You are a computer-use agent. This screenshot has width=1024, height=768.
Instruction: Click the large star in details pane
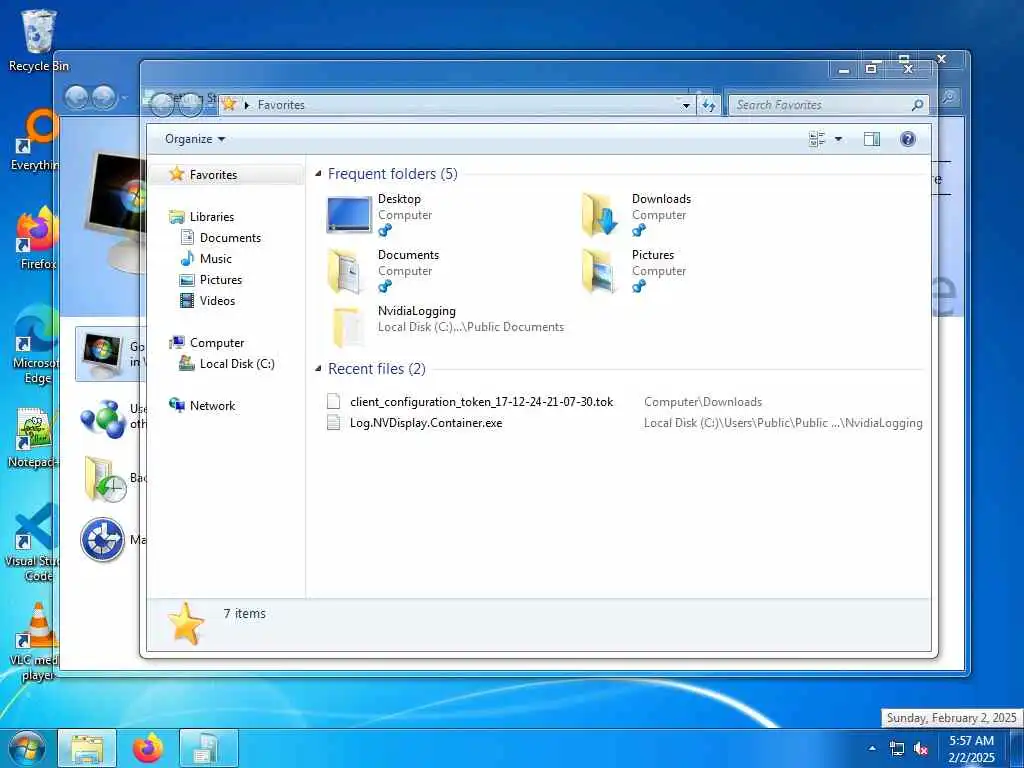pos(186,624)
